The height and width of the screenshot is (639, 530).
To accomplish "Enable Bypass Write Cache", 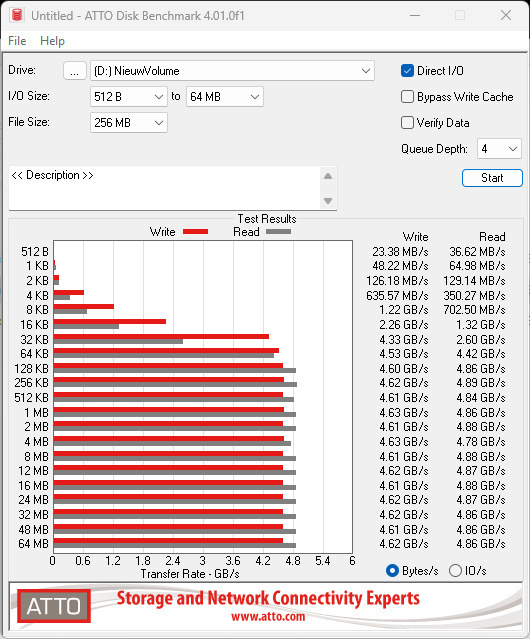I will (x=407, y=97).
